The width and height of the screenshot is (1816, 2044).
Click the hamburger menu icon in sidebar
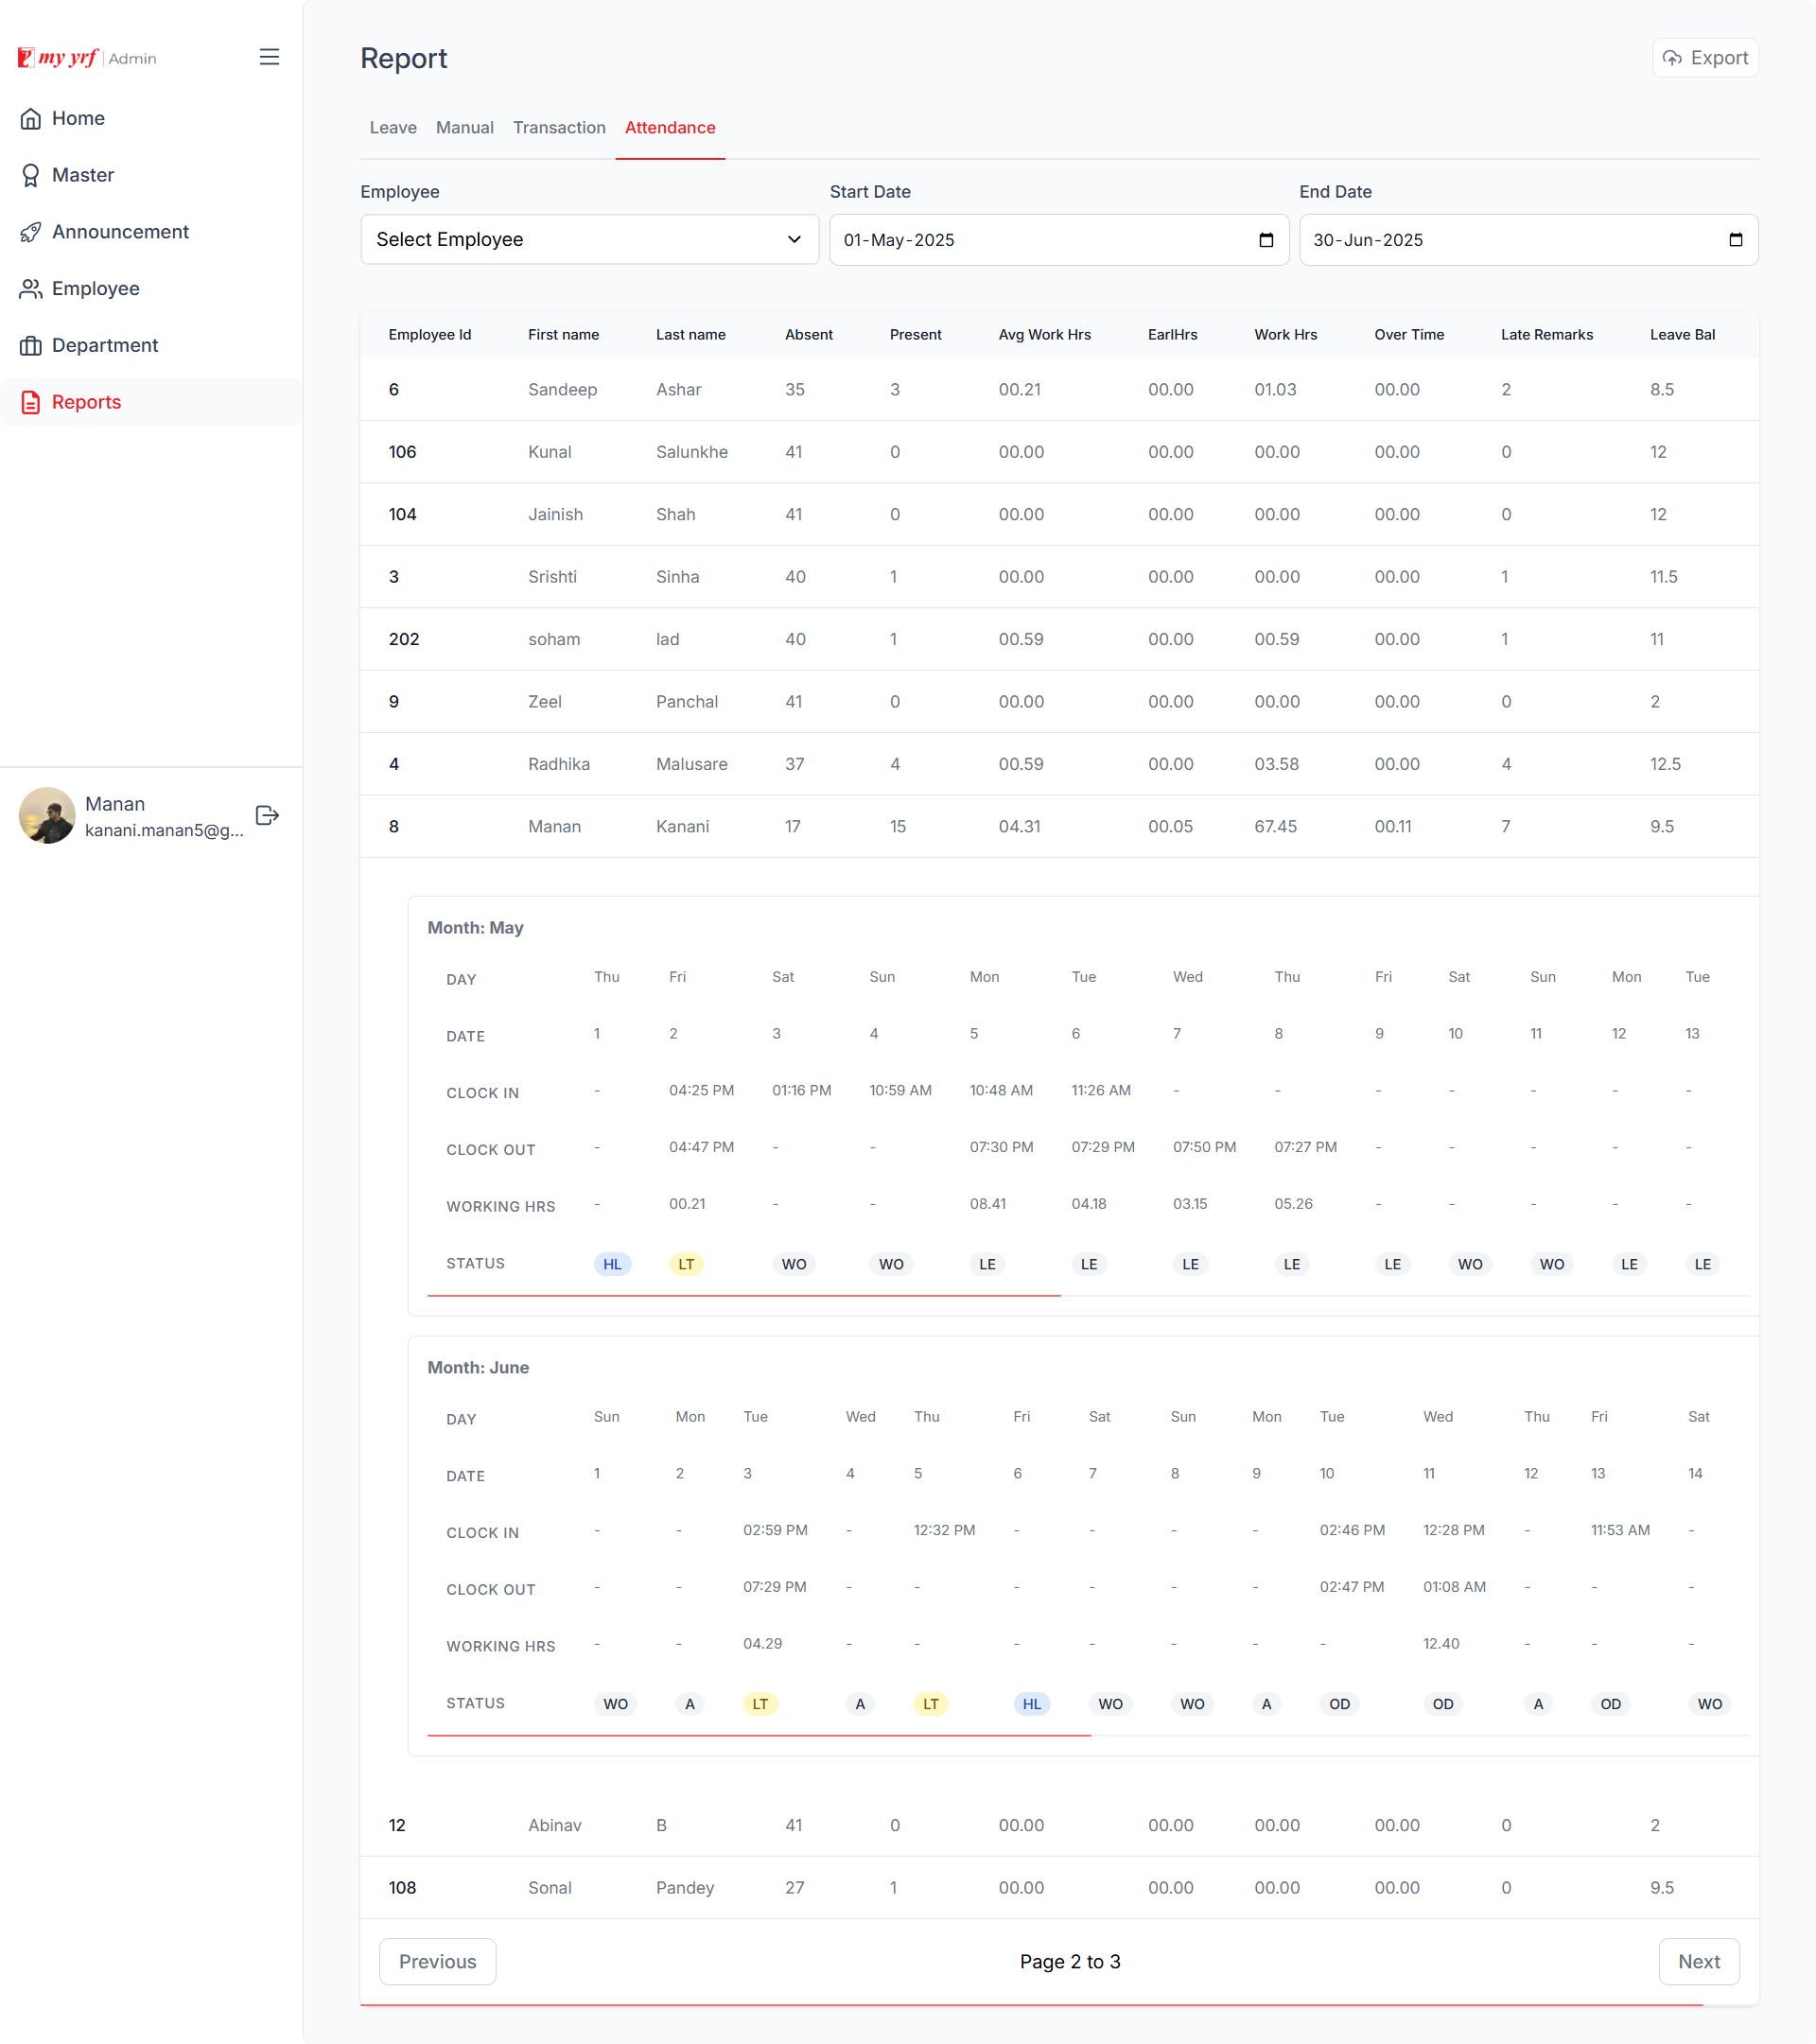(x=269, y=57)
